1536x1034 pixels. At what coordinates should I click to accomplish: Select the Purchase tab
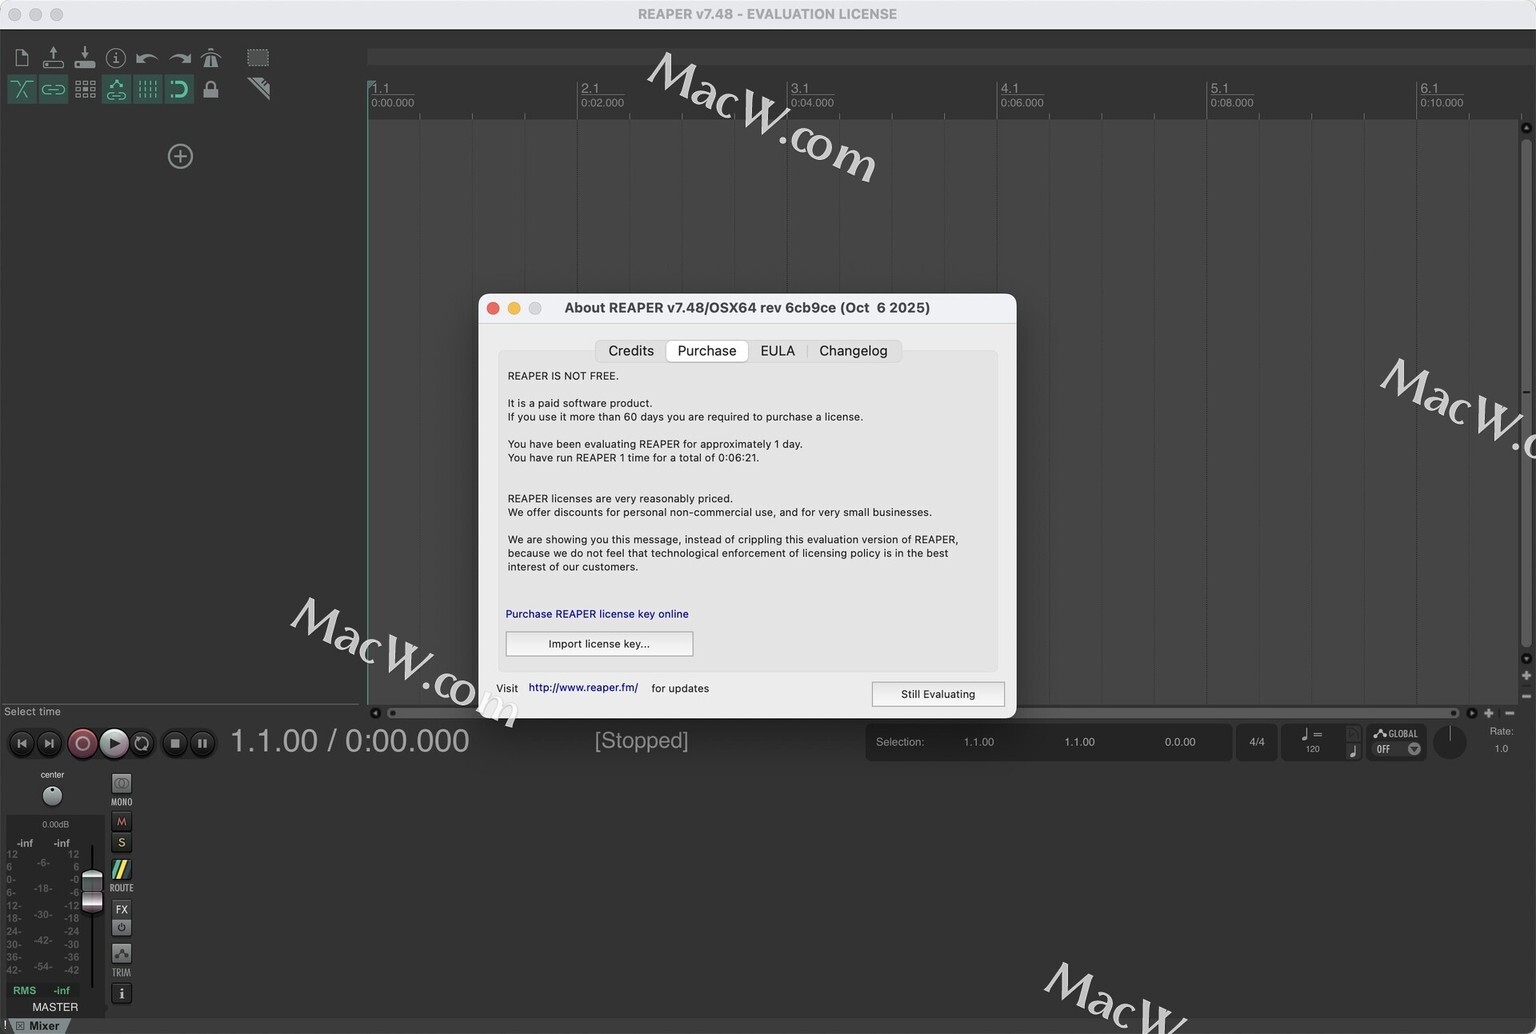coord(707,351)
